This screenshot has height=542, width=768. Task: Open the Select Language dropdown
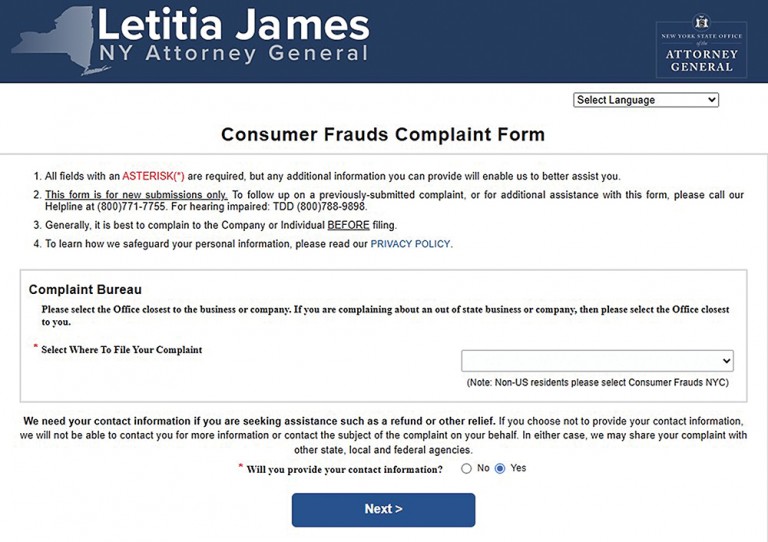(x=646, y=100)
